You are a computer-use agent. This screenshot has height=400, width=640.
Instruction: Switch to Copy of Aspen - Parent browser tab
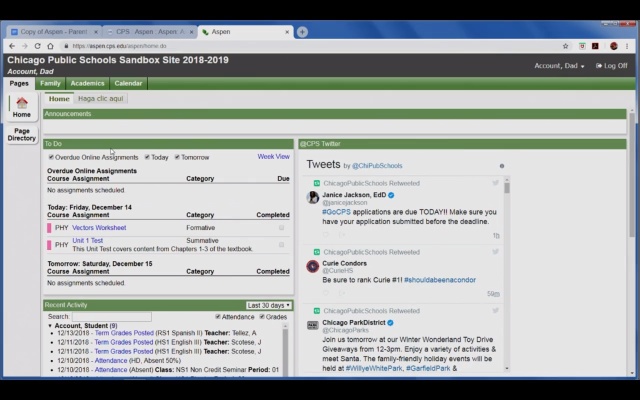pyautogui.click(x=54, y=32)
